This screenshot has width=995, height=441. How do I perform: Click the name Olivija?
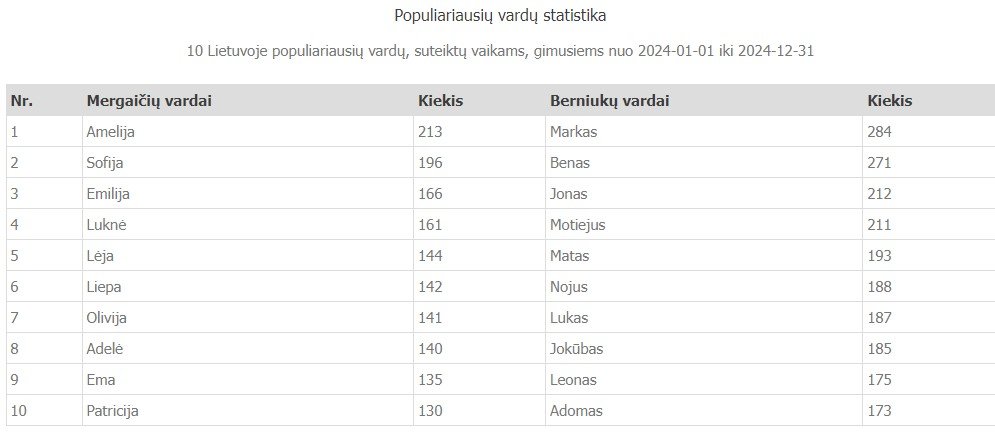click(107, 318)
